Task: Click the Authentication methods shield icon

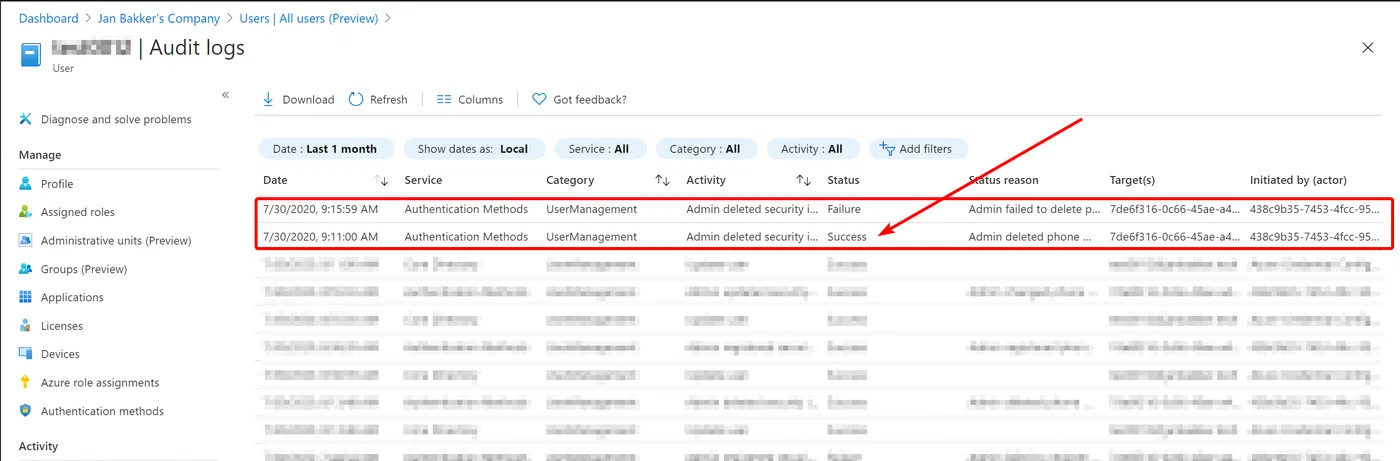Action: [25, 411]
